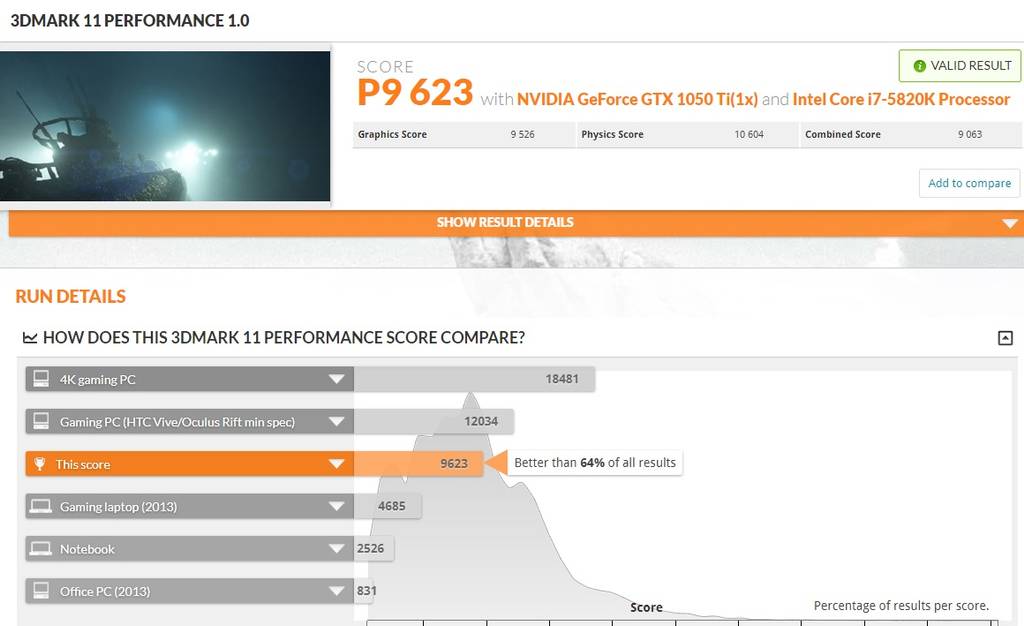Click the Notebook label
The image size is (1024, 626).
pyautogui.click(x=87, y=550)
